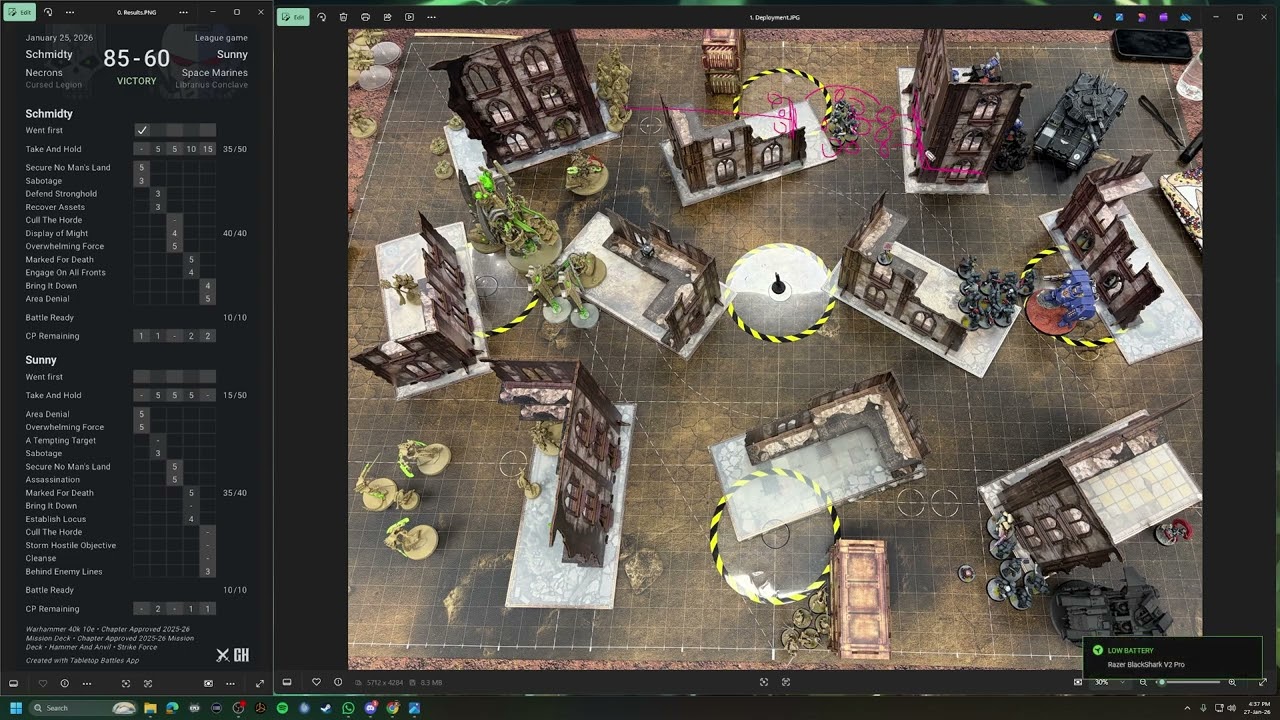Click the Went first checkmark for Schmidty
Screen dimensions: 1280x720
click(142, 130)
